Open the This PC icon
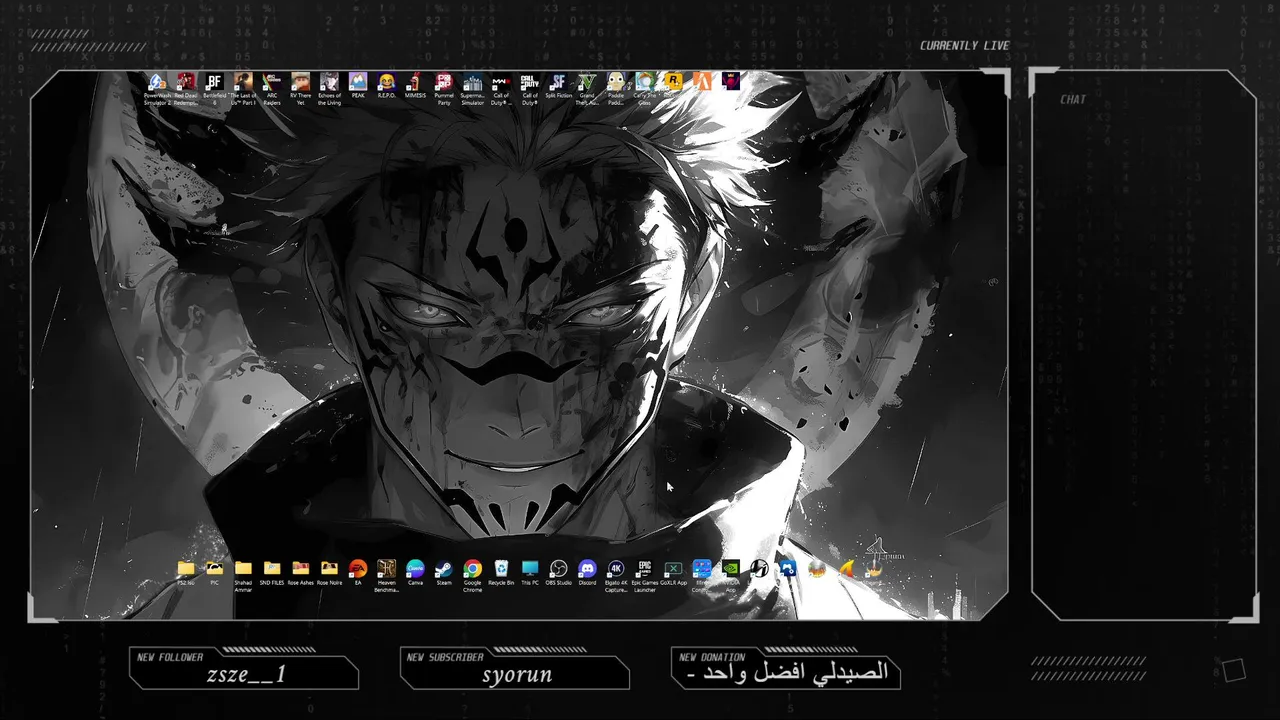 (530, 573)
